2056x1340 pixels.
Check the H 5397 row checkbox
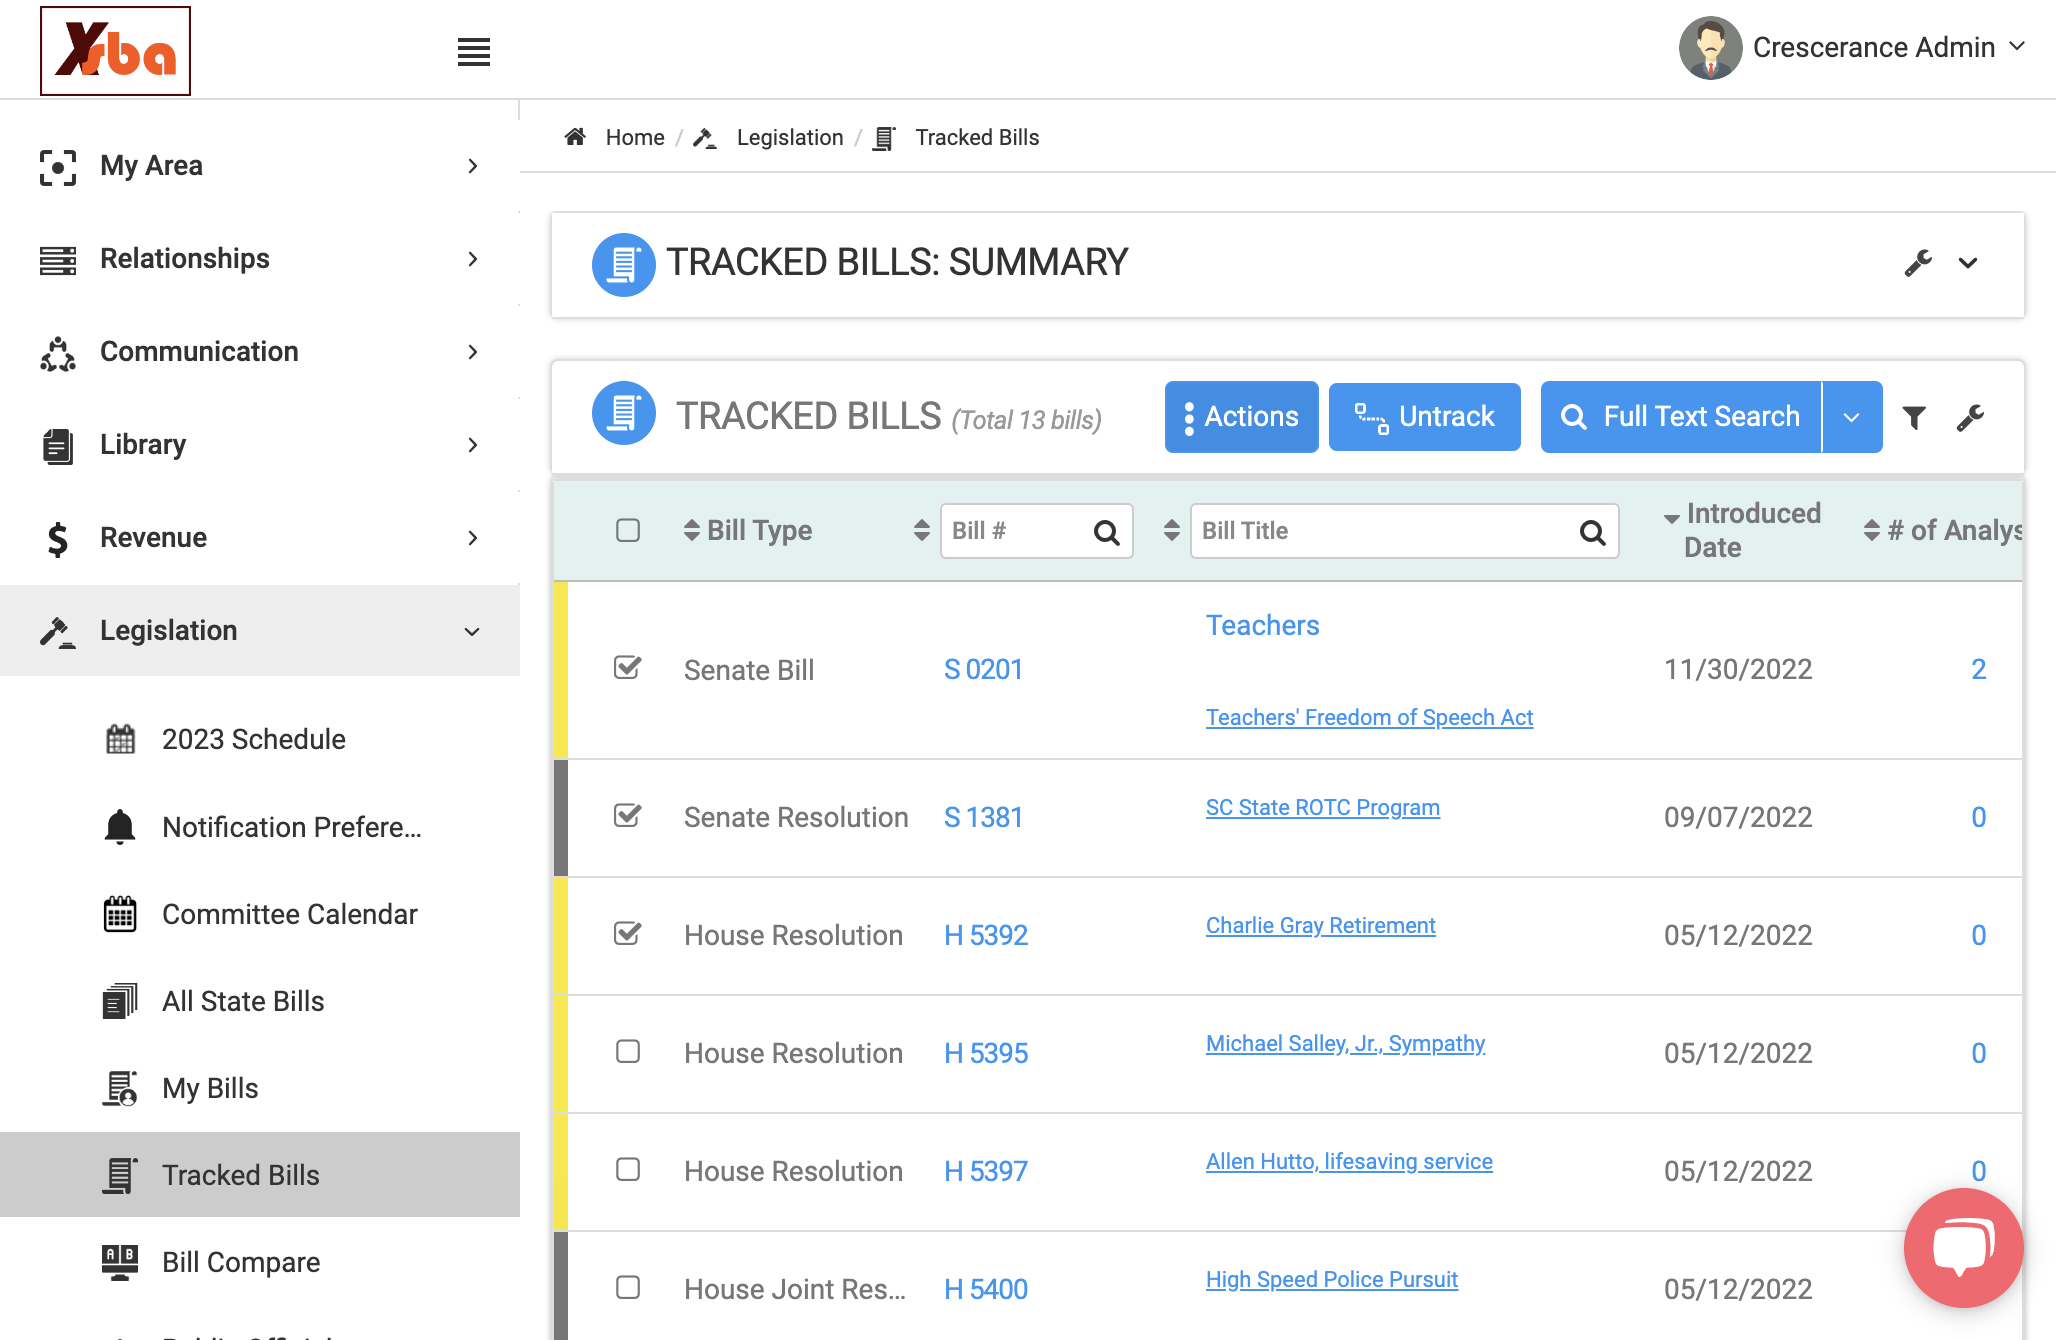coord(628,1169)
